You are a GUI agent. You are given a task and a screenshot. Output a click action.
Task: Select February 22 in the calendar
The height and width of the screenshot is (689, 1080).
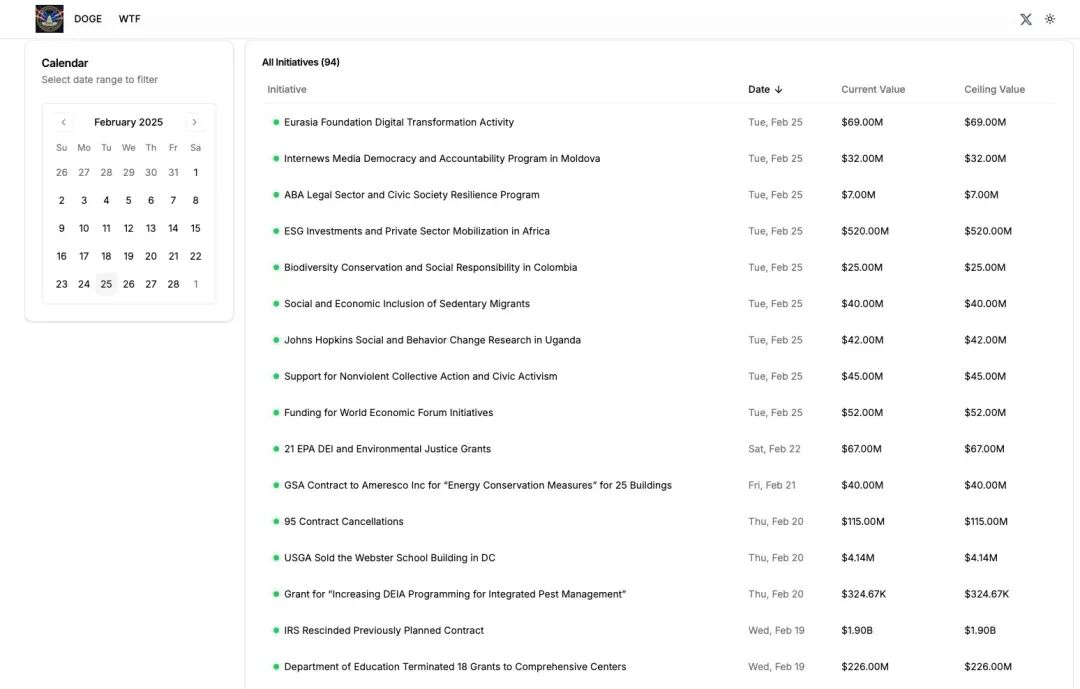[196, 256]
